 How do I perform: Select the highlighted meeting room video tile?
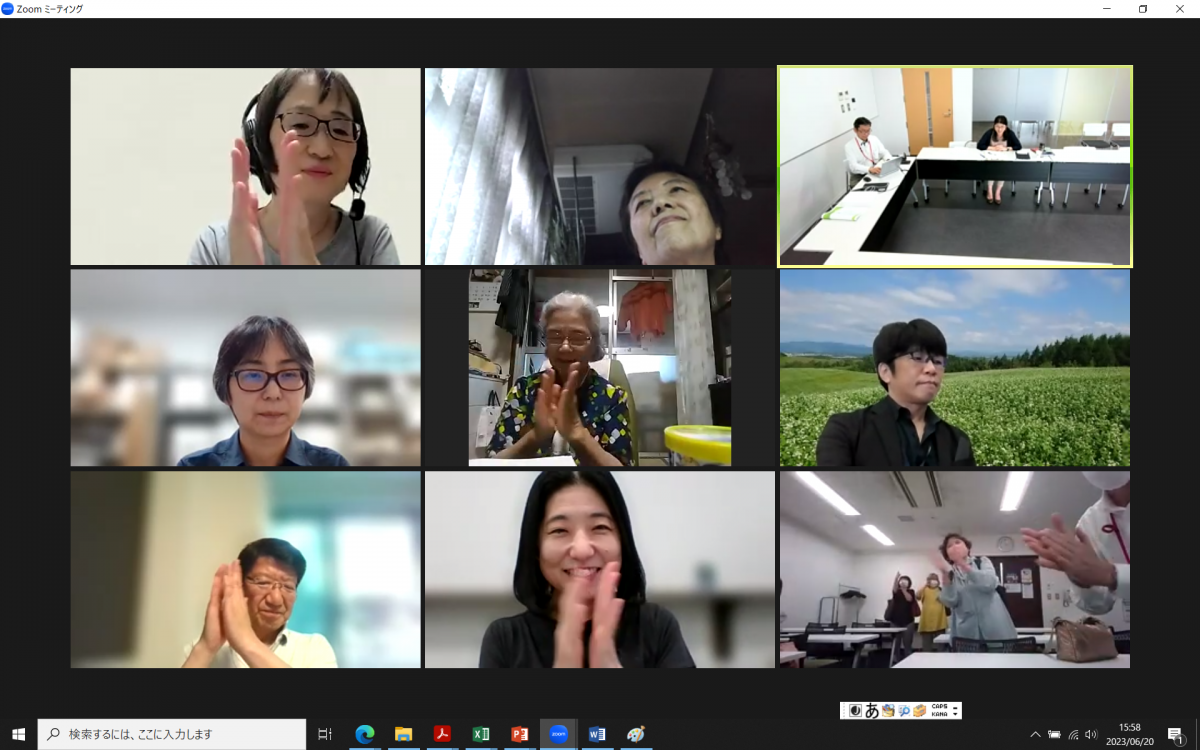click(955, 166)
